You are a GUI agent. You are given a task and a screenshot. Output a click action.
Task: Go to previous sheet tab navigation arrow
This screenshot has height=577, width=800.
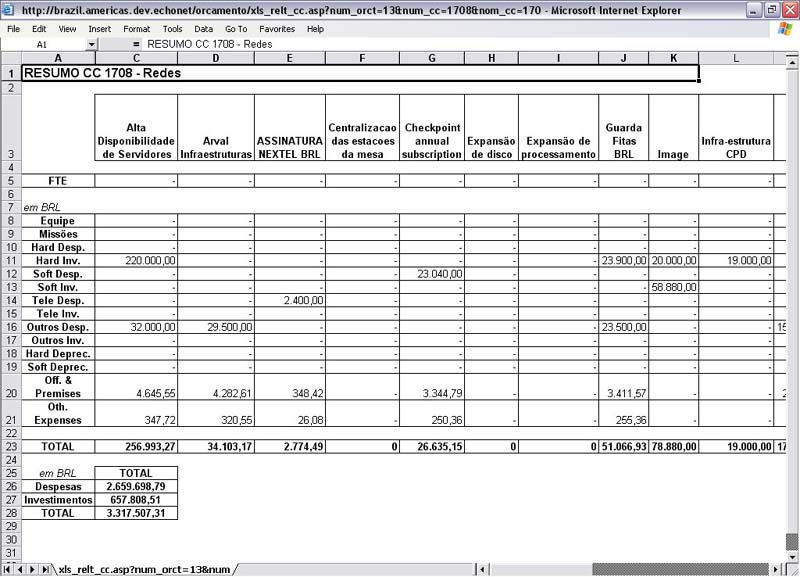pyautogui.click(x=20, y=569)
